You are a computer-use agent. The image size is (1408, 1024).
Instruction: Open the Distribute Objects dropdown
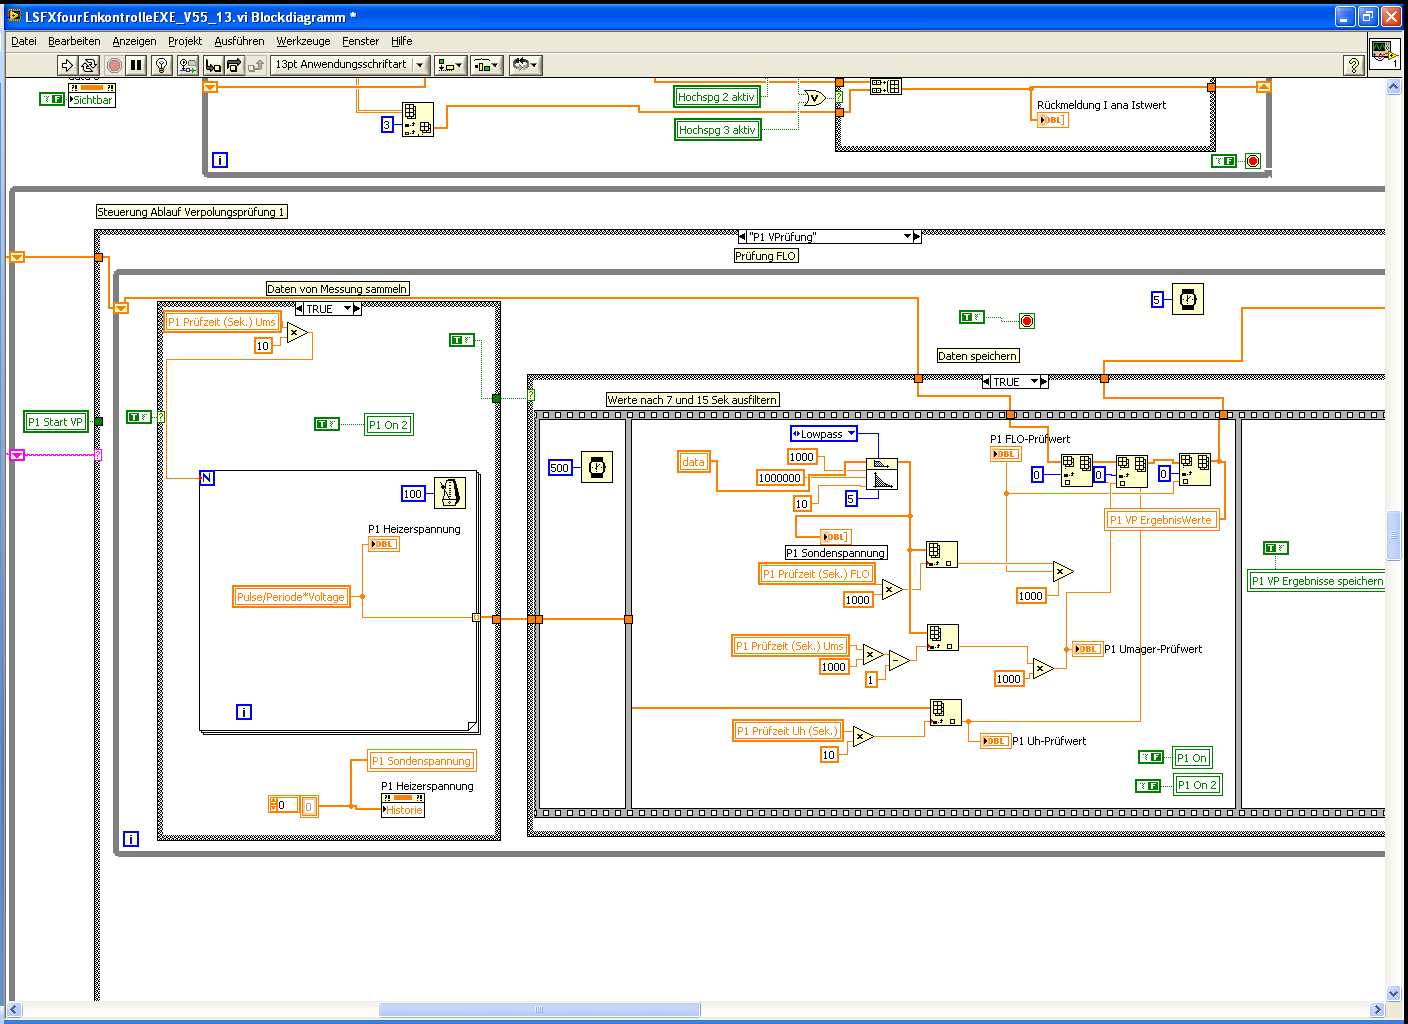pos(486,65)
